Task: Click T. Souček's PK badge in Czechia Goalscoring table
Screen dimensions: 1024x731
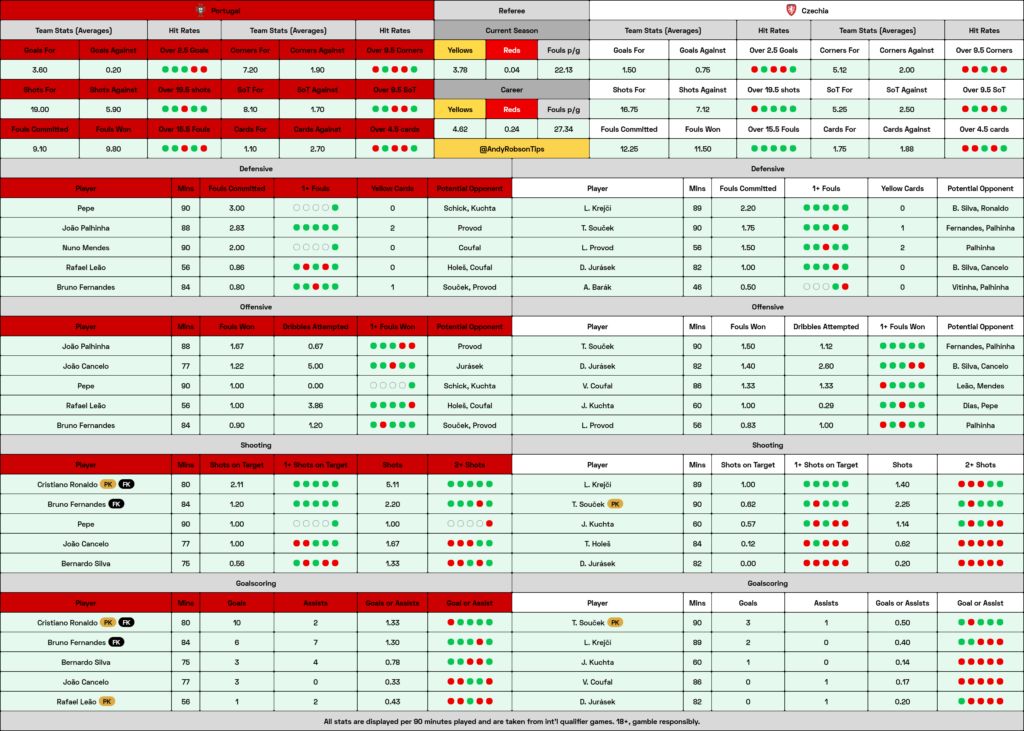Action: point(615,622)
